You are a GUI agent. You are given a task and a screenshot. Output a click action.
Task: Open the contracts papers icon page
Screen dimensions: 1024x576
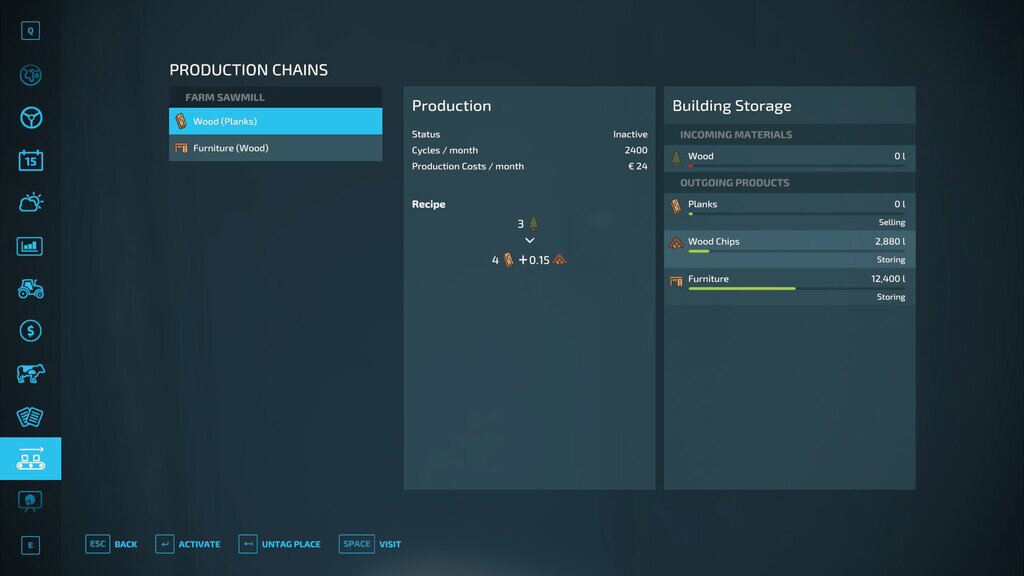30,417
